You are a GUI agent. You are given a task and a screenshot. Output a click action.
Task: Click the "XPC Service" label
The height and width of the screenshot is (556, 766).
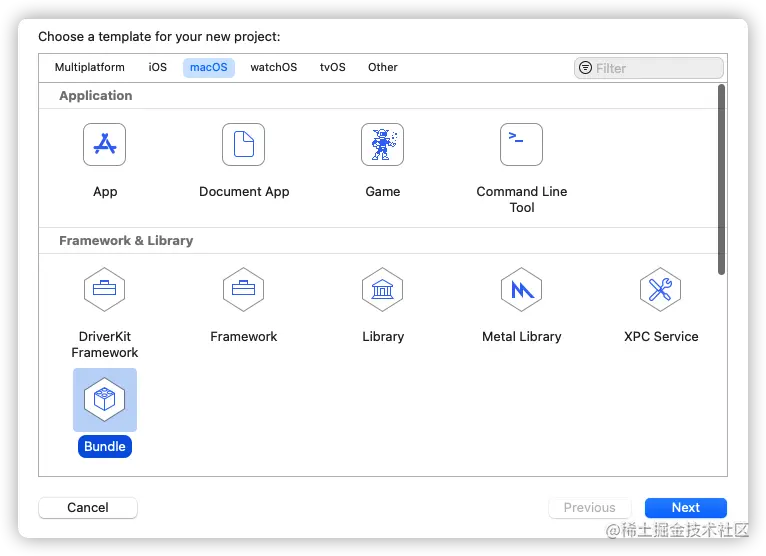(661, 337)
